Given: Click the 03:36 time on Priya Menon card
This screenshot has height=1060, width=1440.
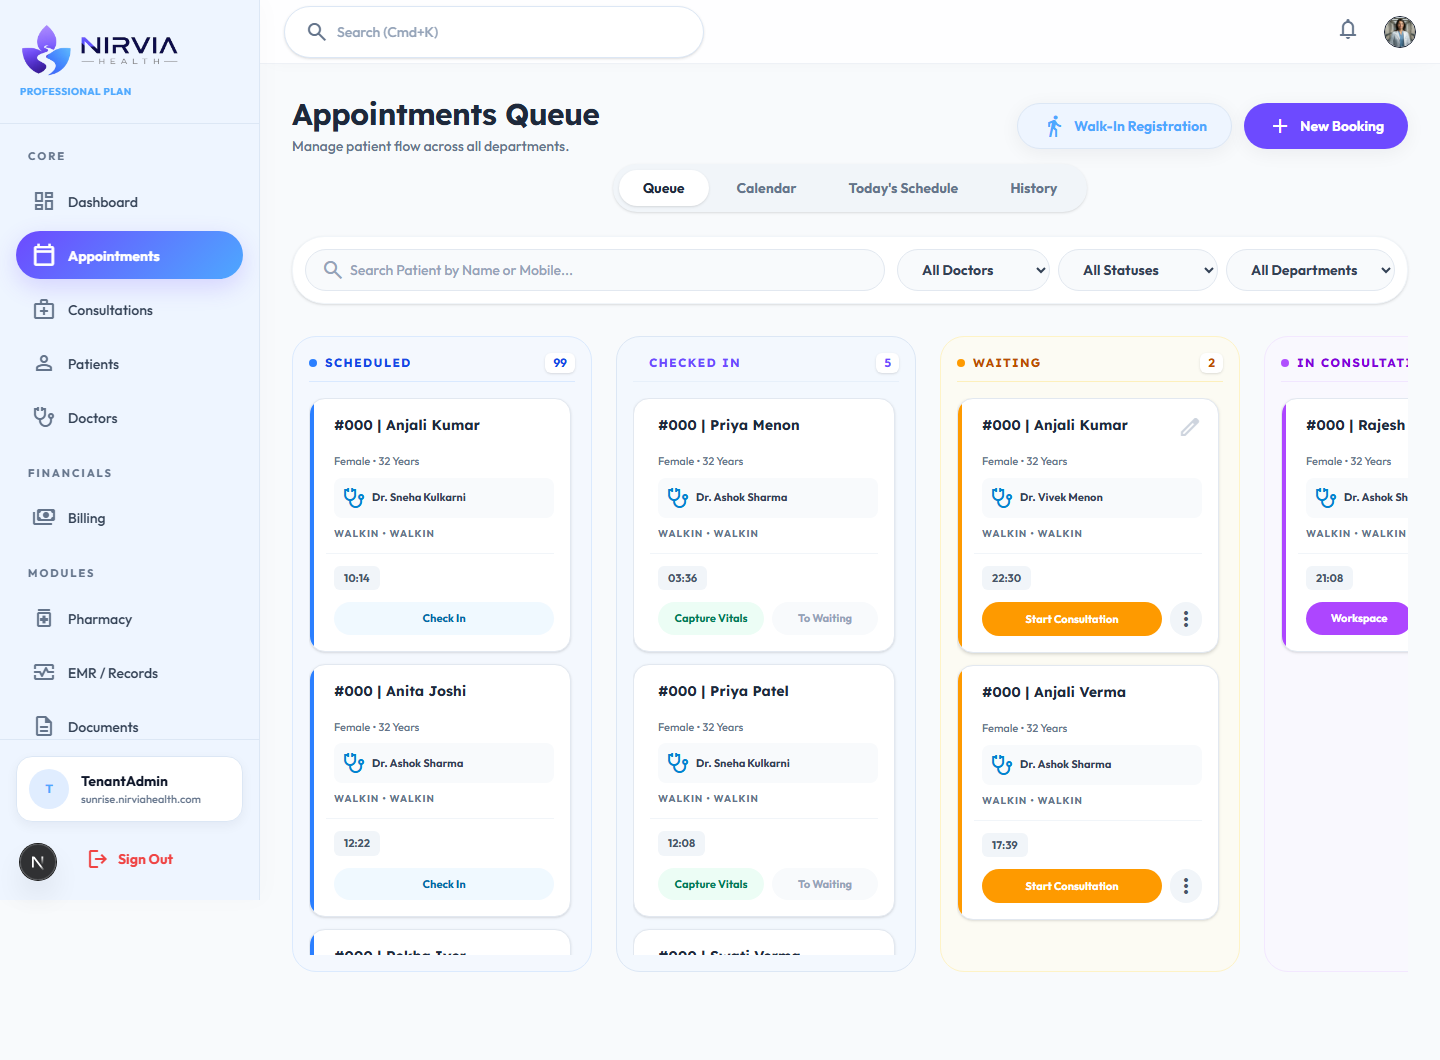Looking at the screenshot, I should click(x=683, y=578).
